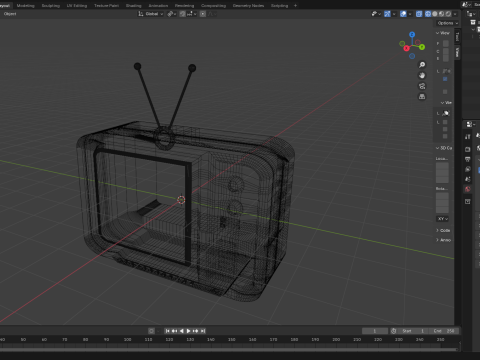This screenshot has width=480, height=360.
Task: Open the Tool vertical sidebar tab
Action: point(457,37)
